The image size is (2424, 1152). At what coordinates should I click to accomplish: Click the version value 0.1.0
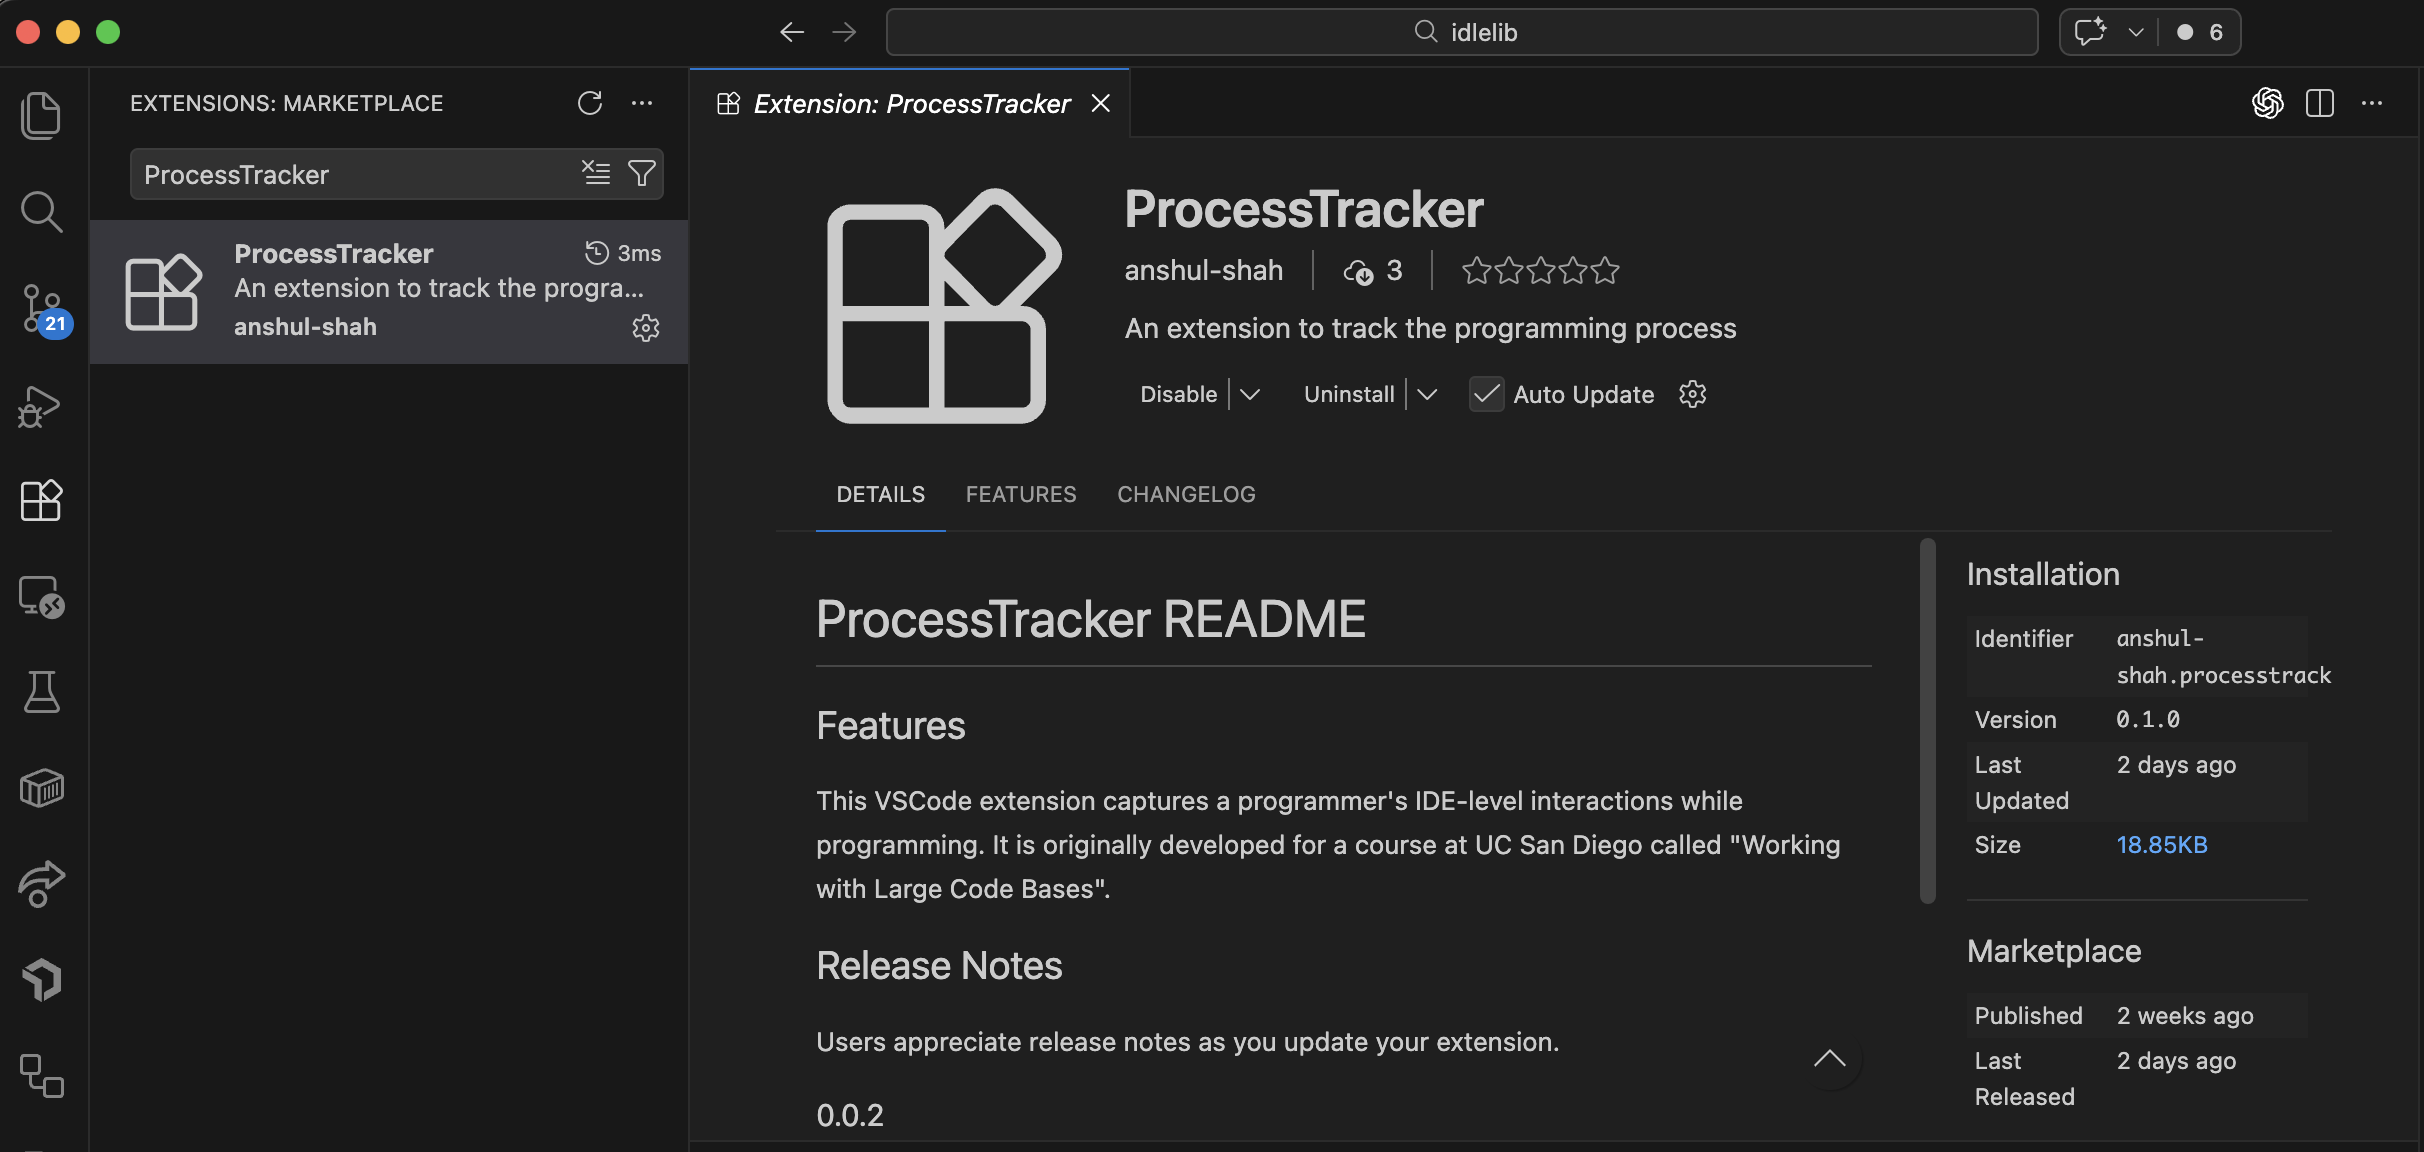[2148, 720]
